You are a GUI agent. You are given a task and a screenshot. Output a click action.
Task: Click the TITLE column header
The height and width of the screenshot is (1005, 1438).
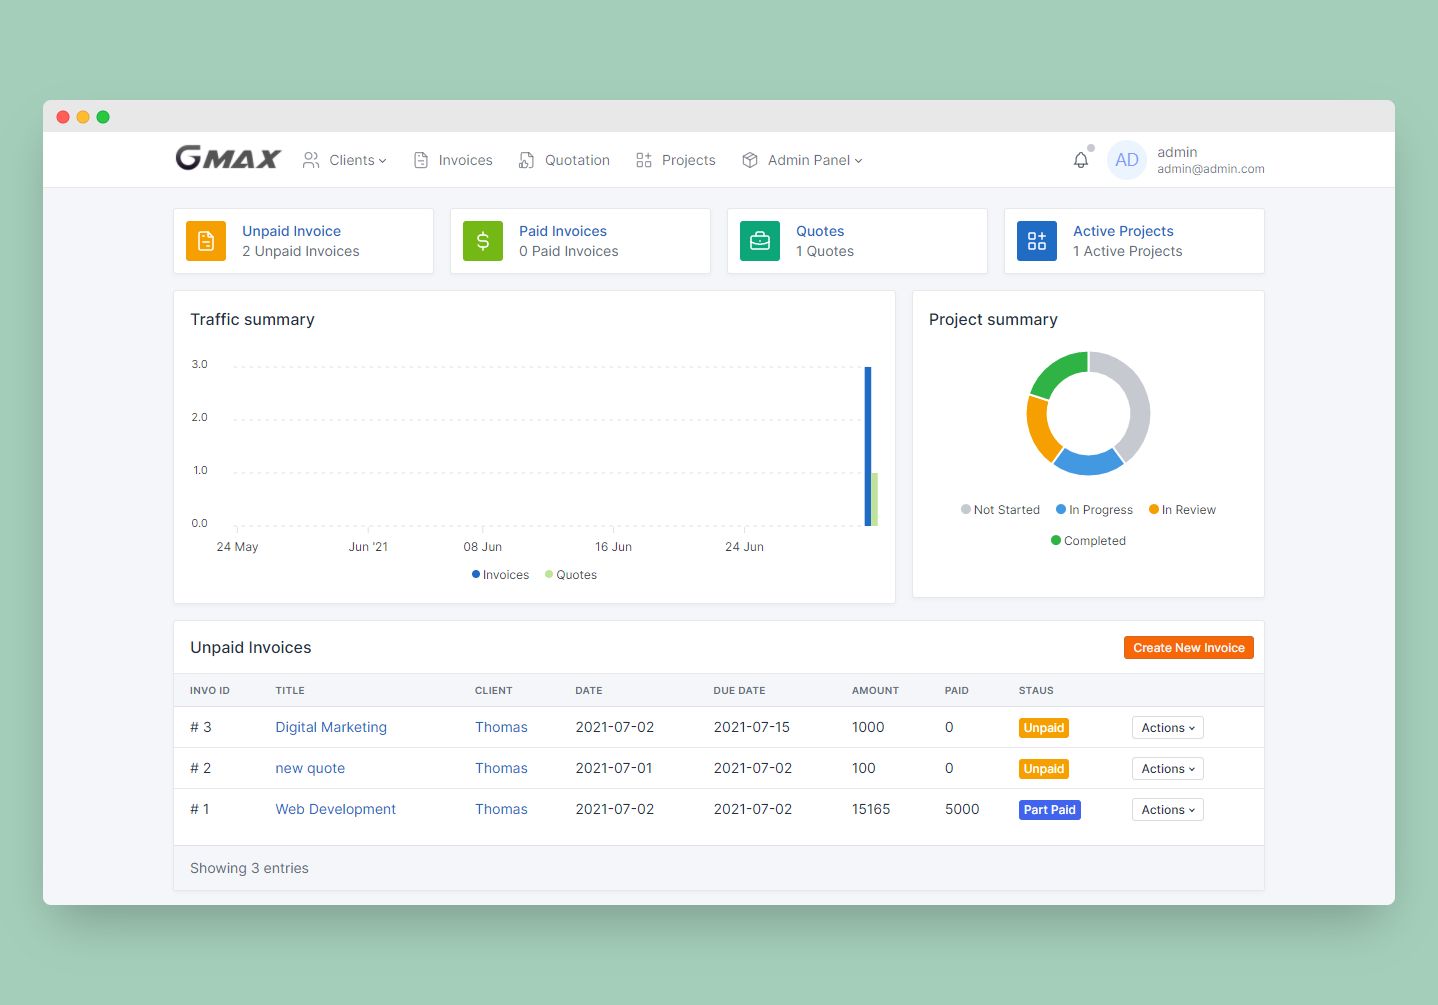[290, 691]
